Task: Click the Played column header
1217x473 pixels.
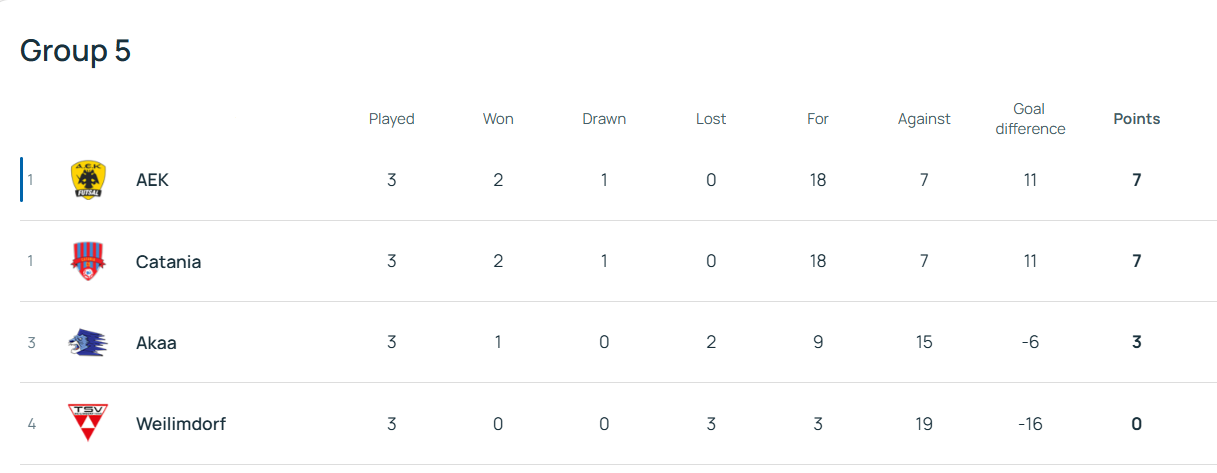Action: pyautogui.click(x=391, y=119)
